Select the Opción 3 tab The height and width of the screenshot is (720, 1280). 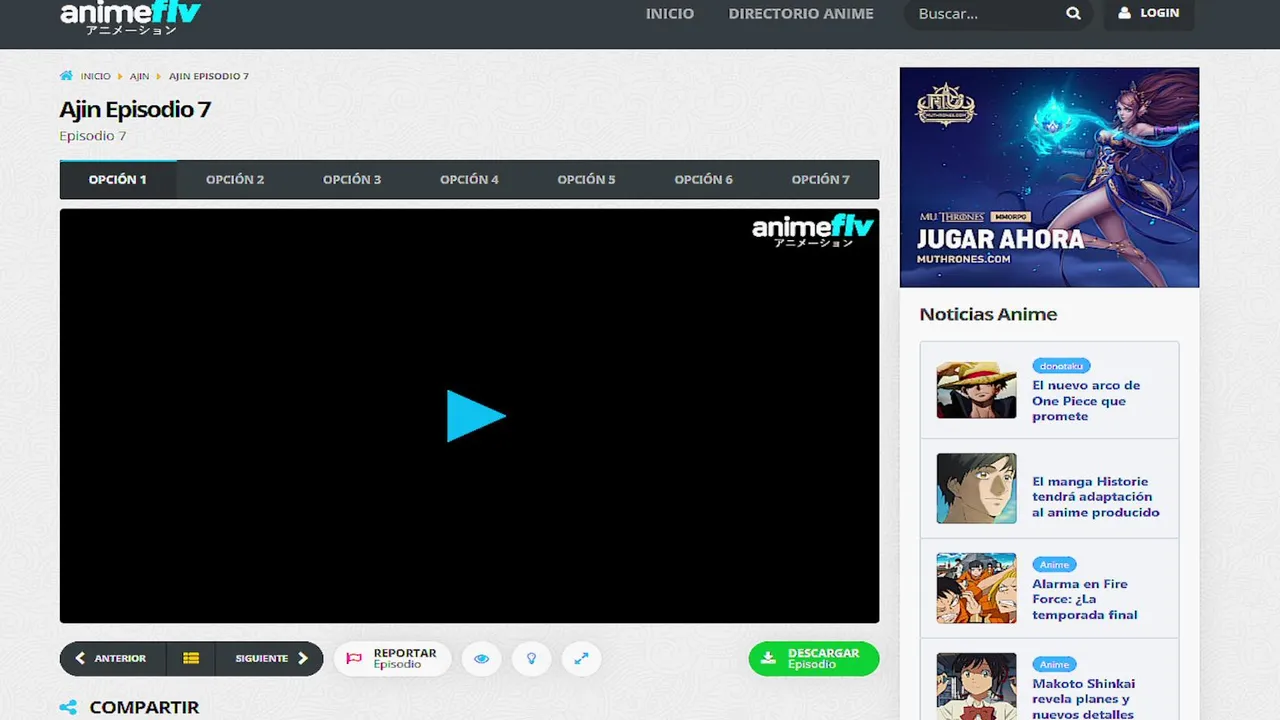(x=352, y=180)
